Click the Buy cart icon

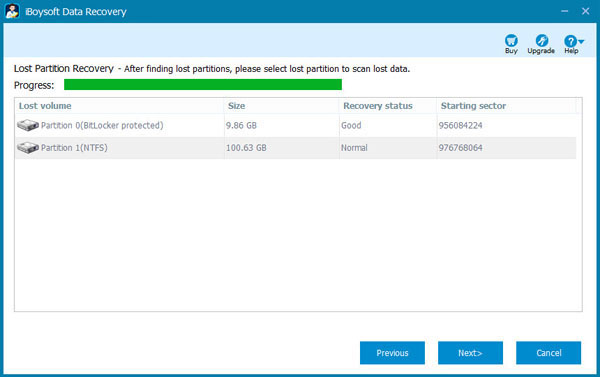click(x=511, y=40)
